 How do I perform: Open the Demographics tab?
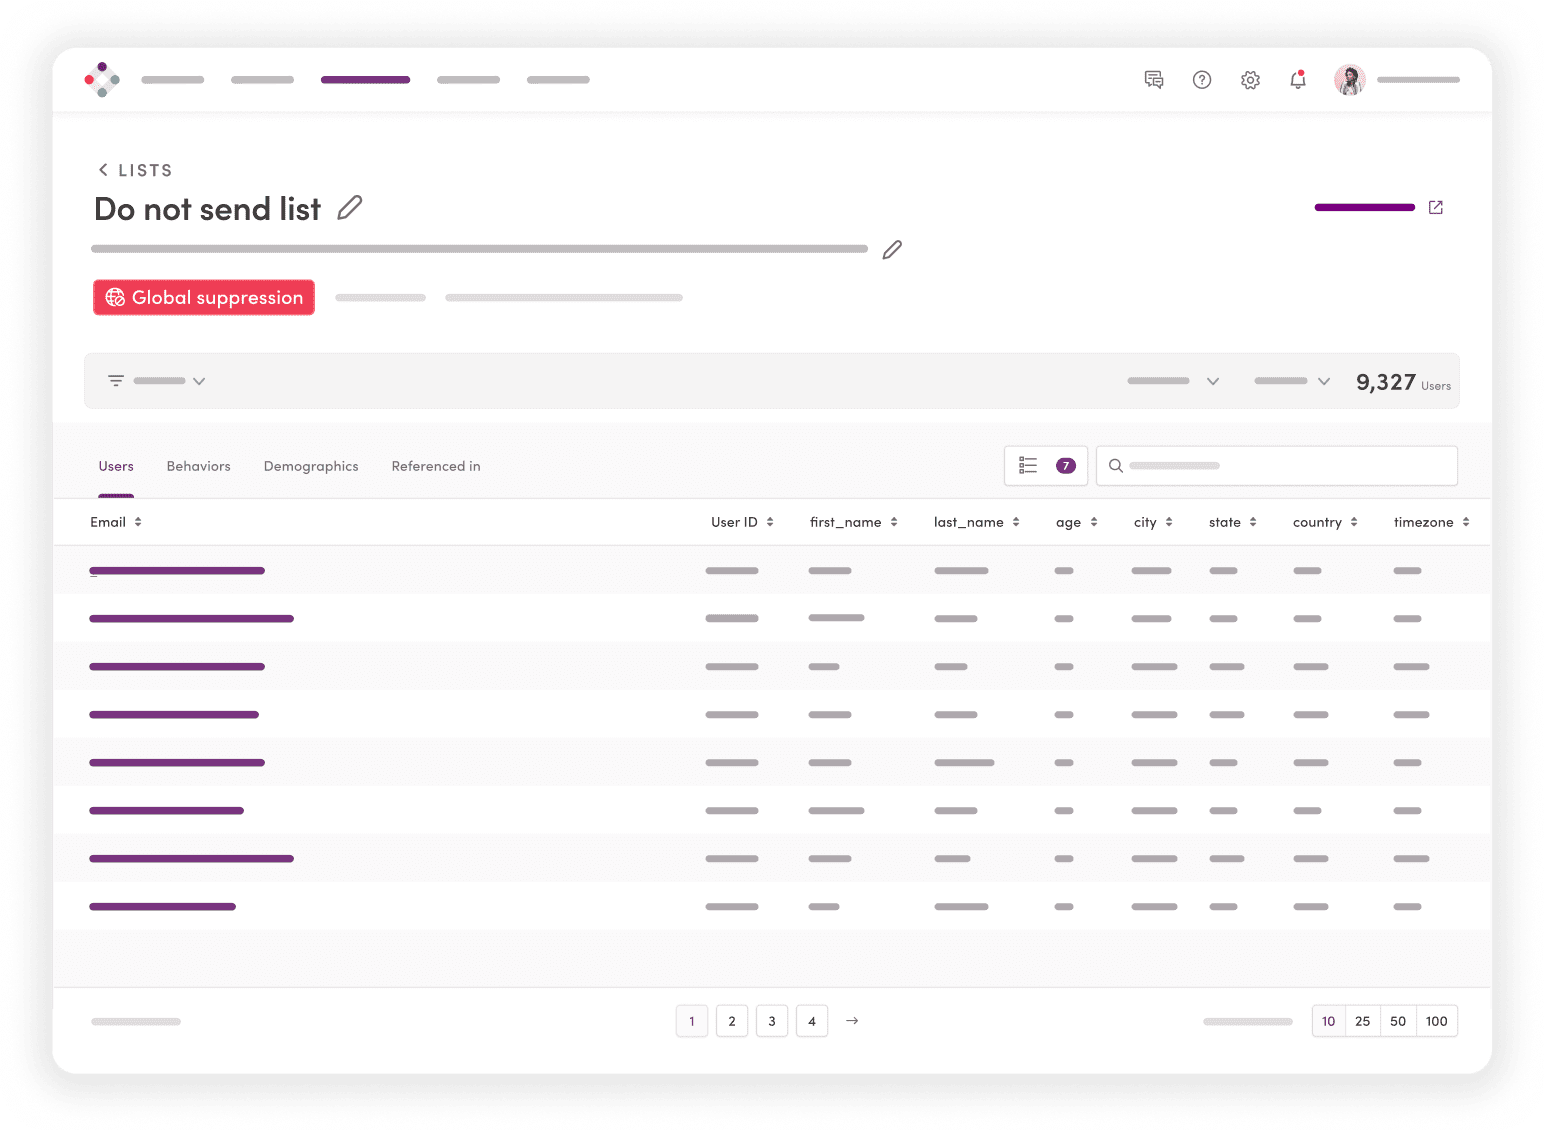(x=311, y=466)
